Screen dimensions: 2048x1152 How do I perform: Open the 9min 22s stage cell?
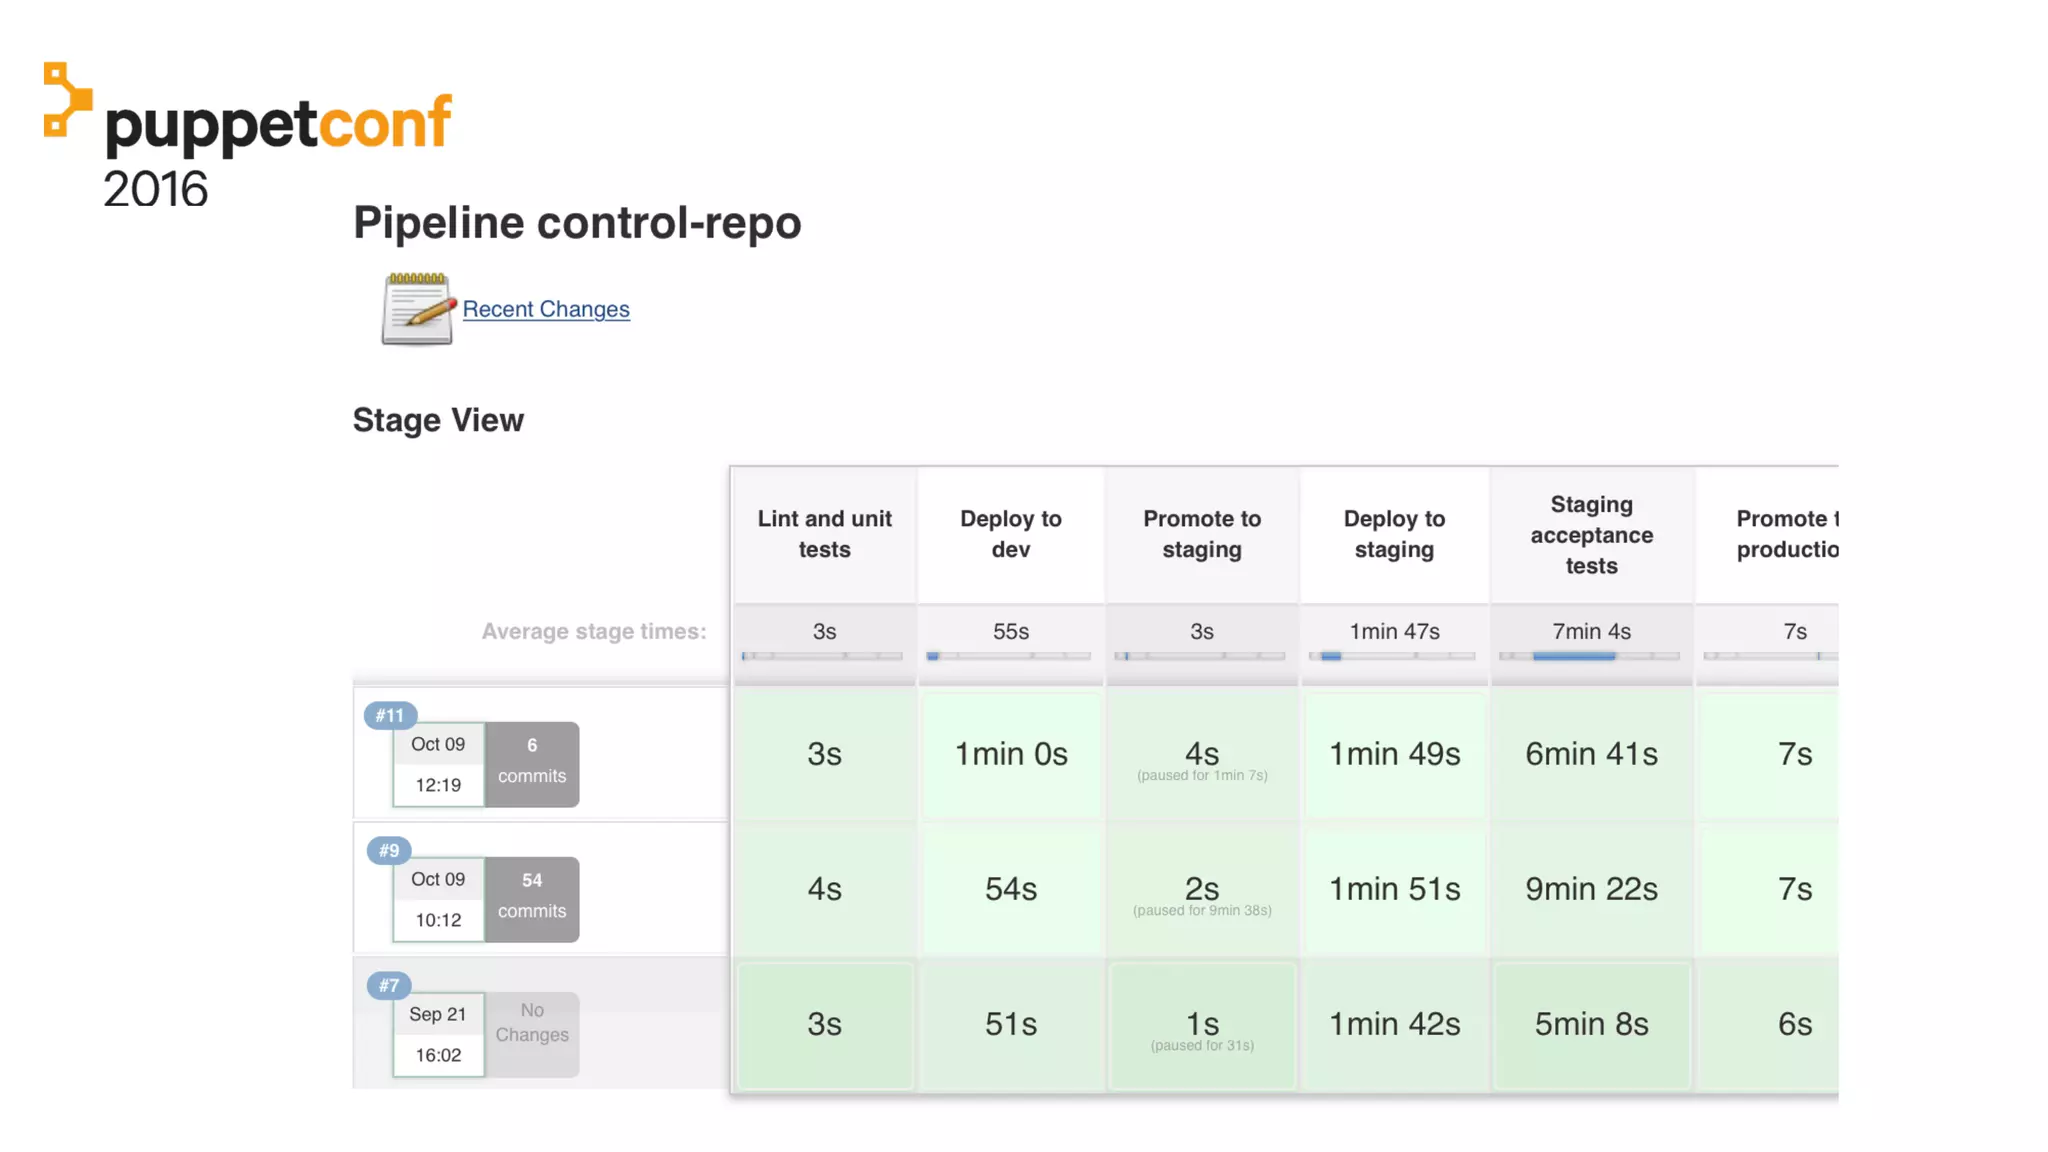point(1591,889)
